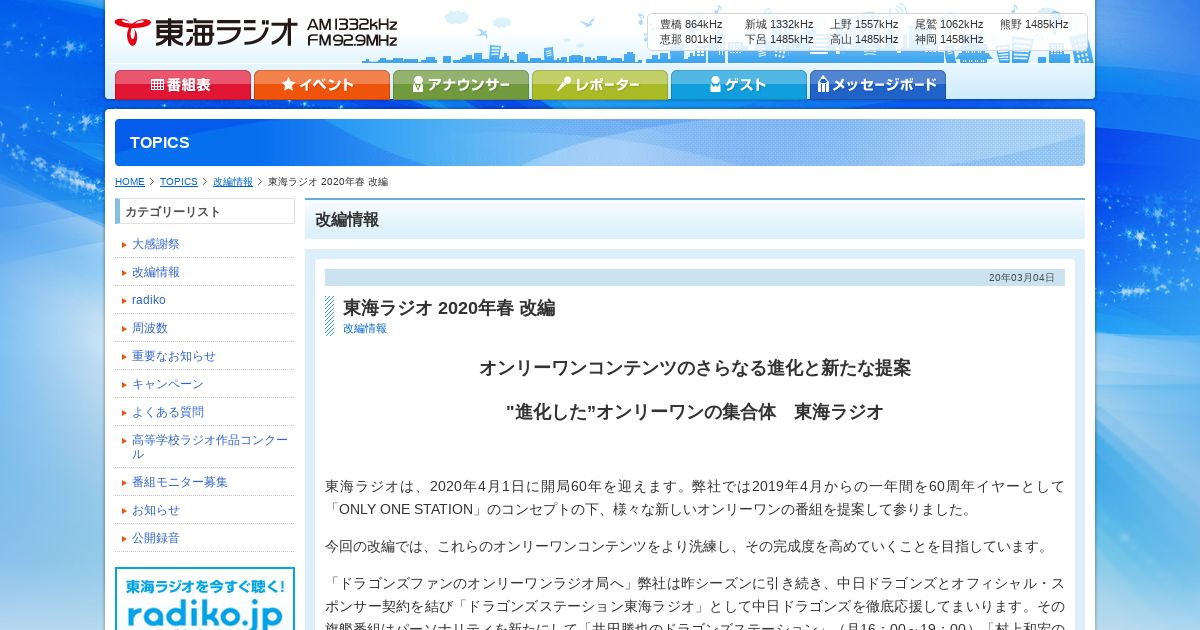Viewport: 1200px width, 630px height.
Task: Select お知らせ category
Action: coord(156,510)
